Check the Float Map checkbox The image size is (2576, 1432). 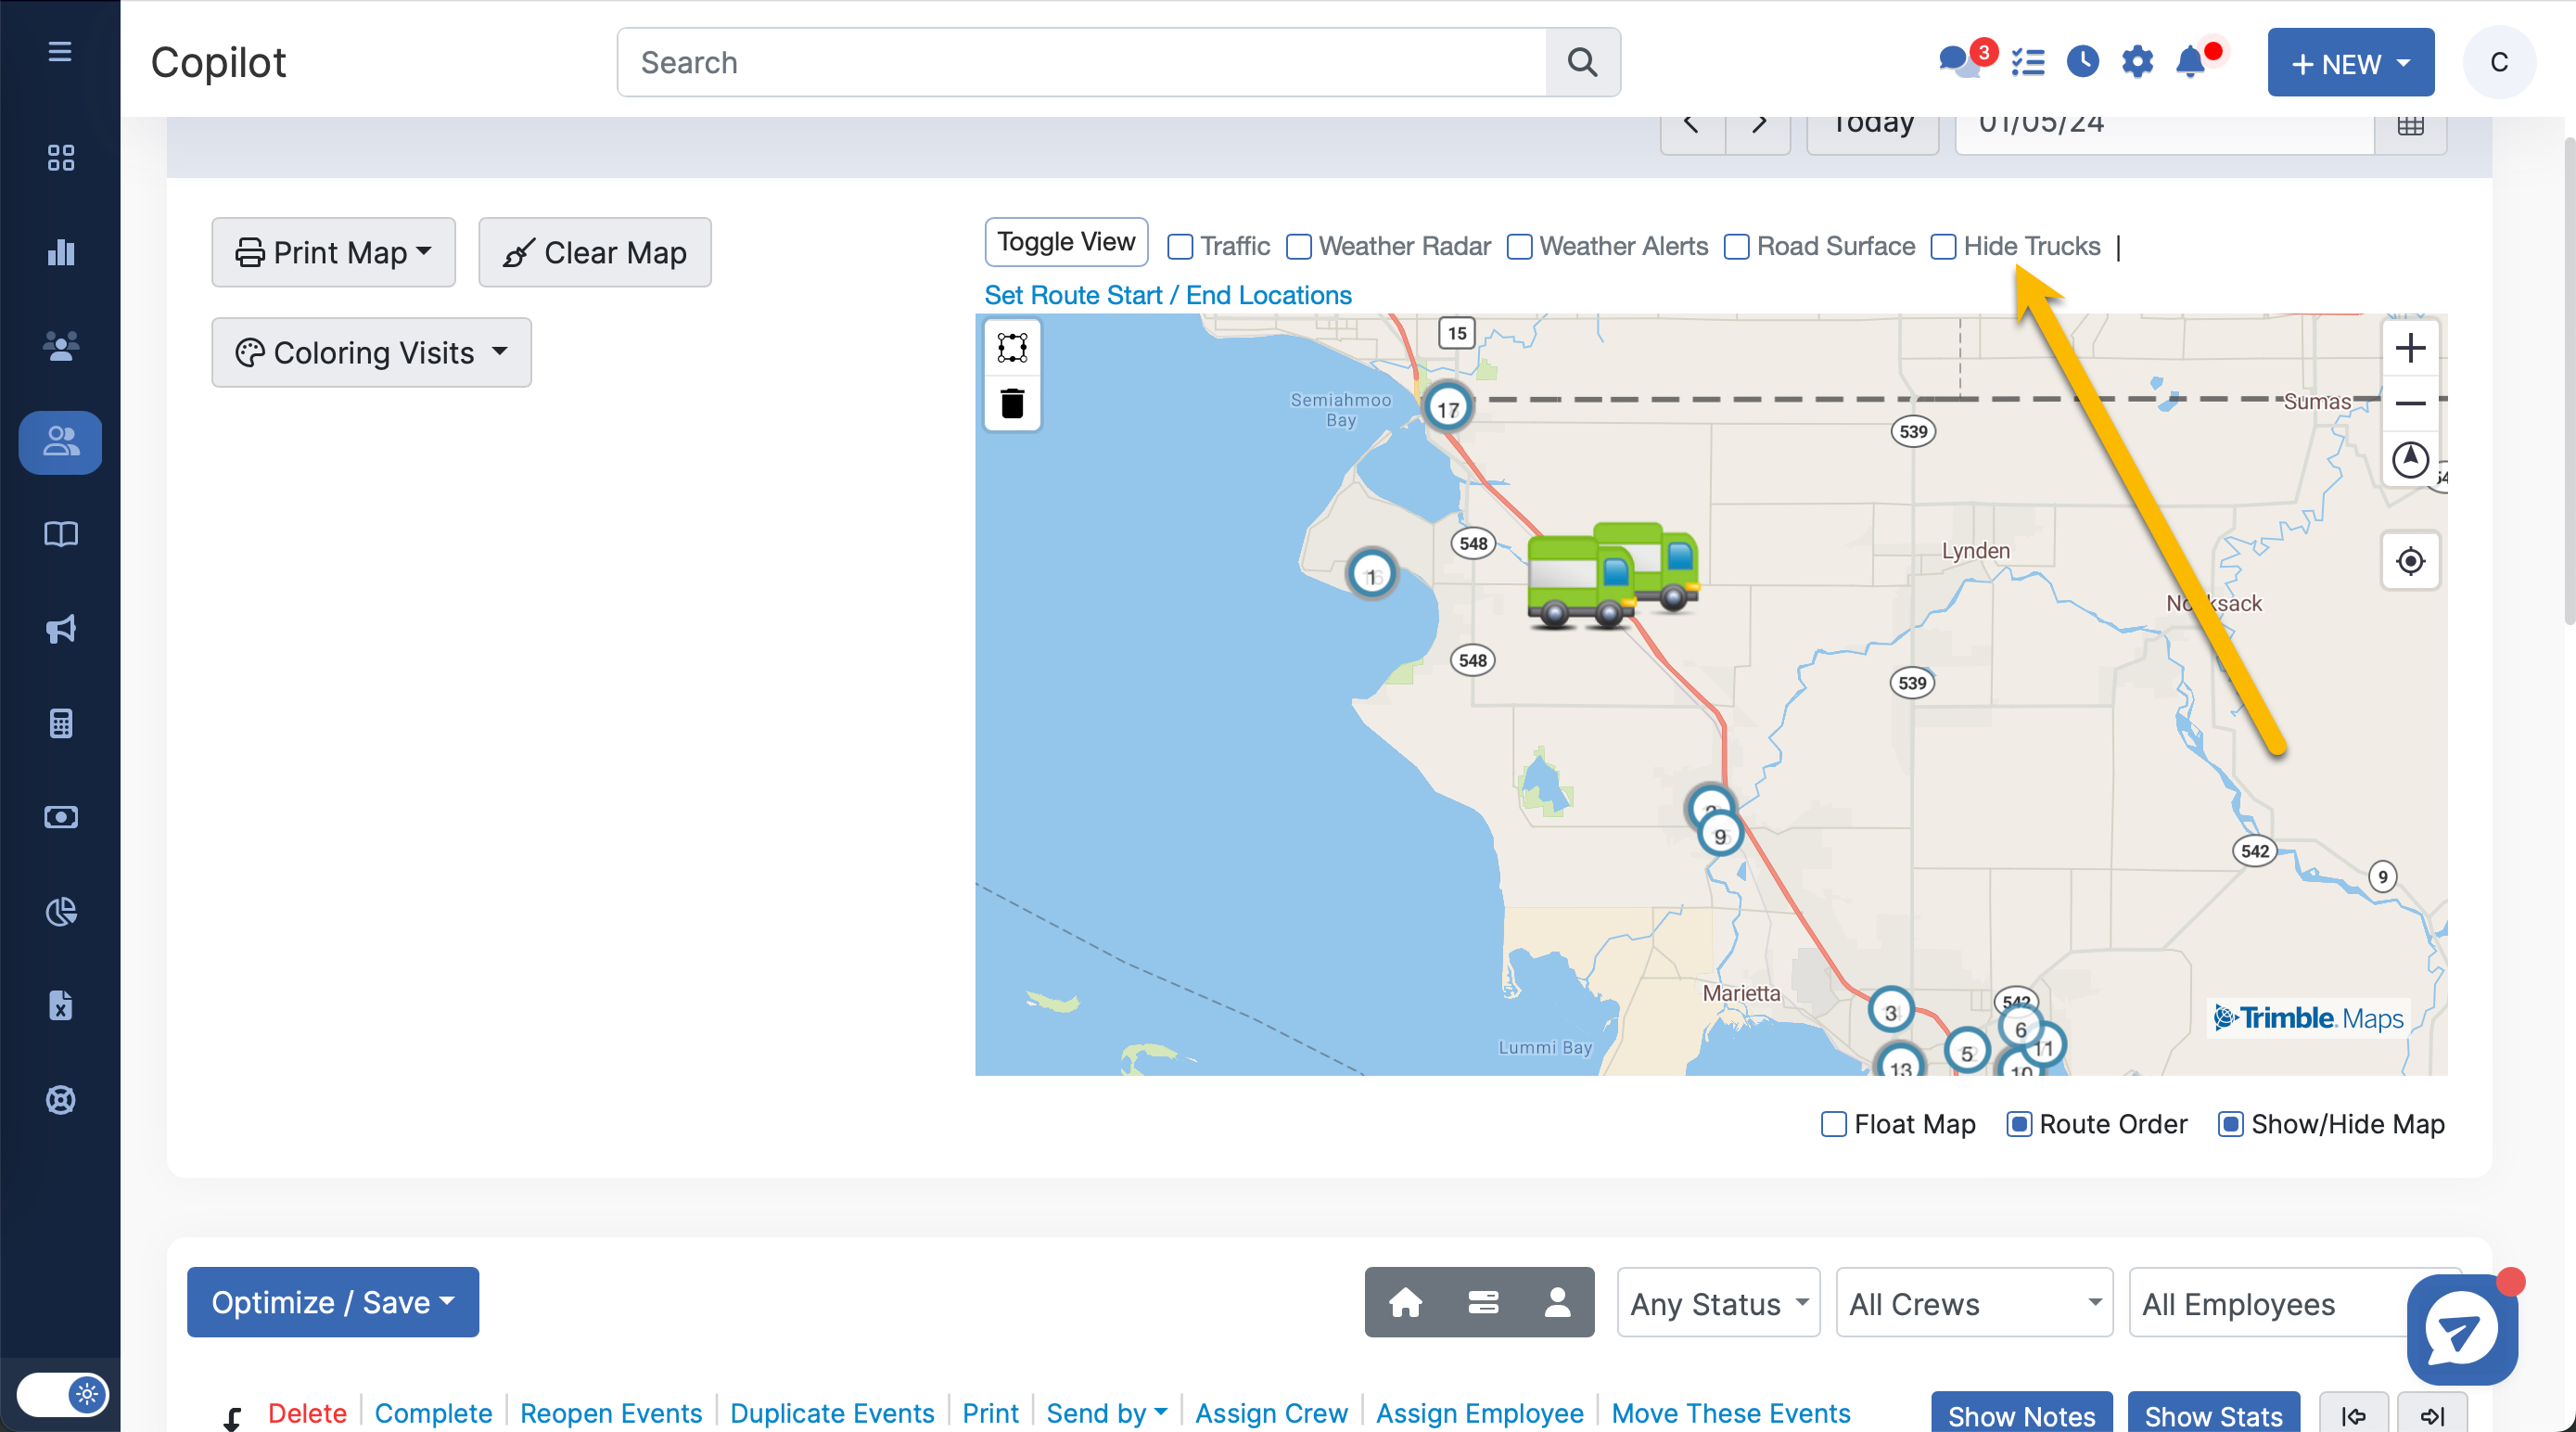1833,1124
